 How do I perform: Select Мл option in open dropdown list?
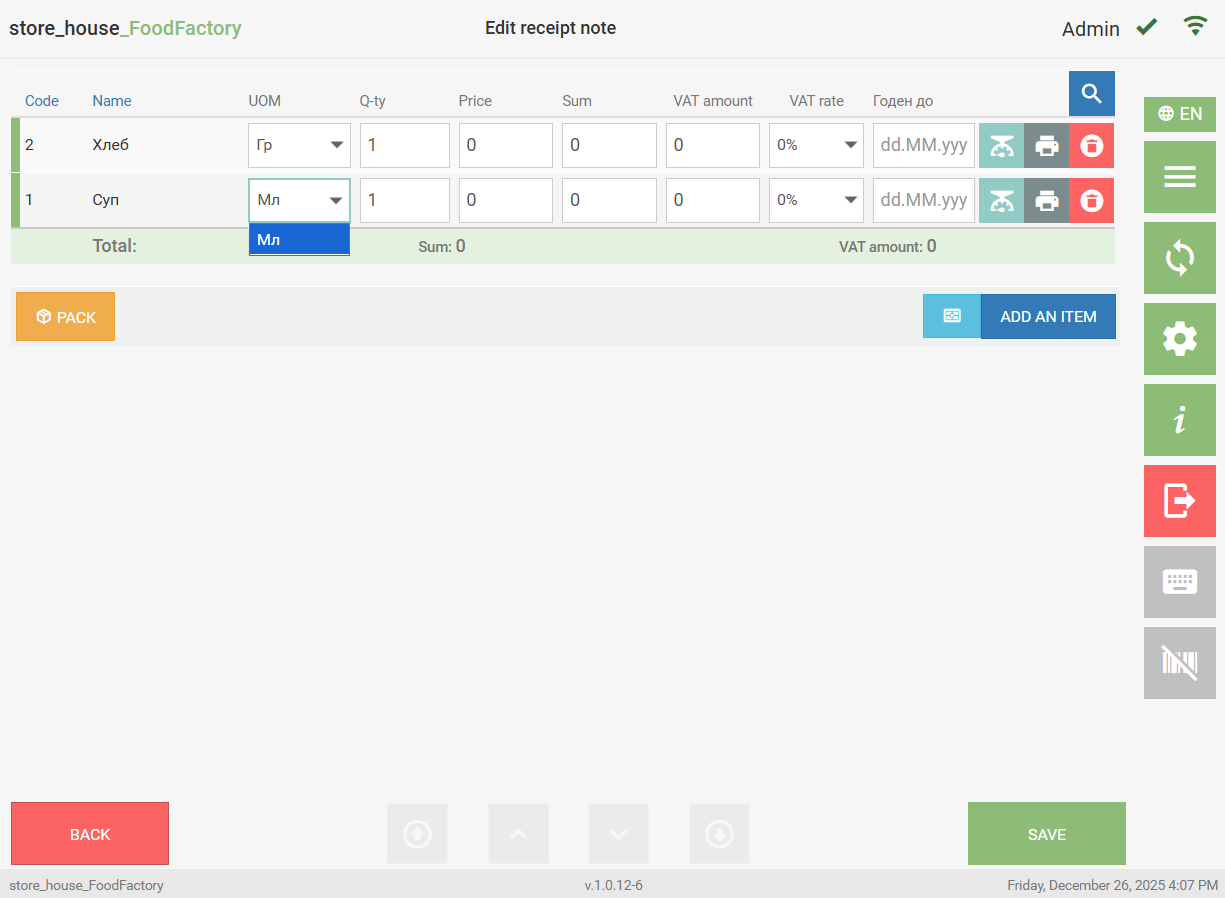click(299, 240)
